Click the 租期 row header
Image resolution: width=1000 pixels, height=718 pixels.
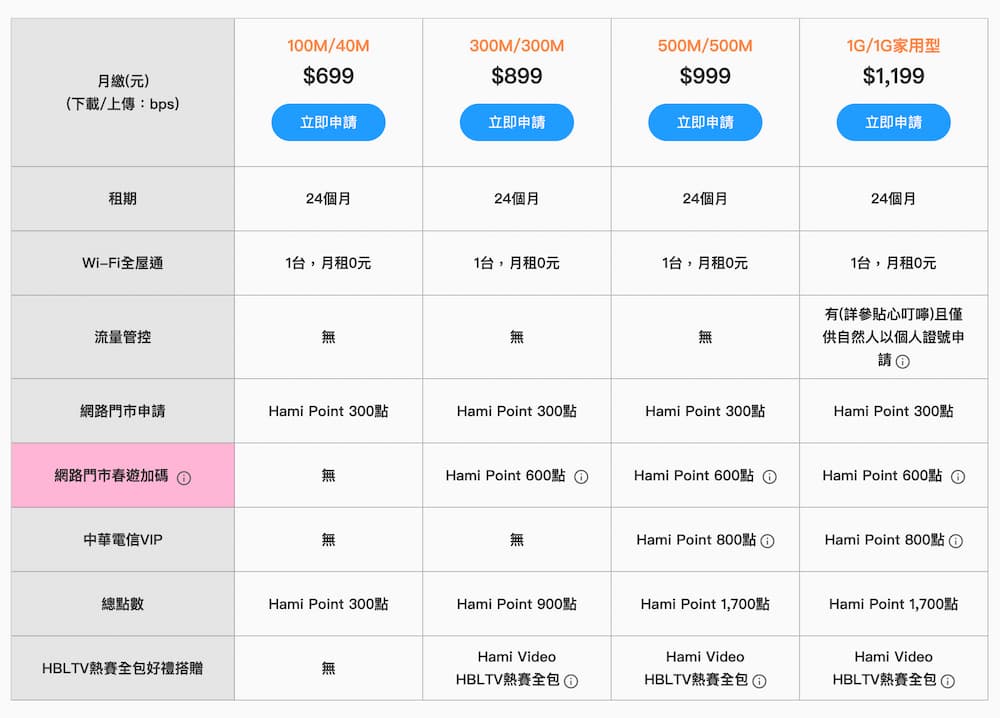tap(121, 199)
